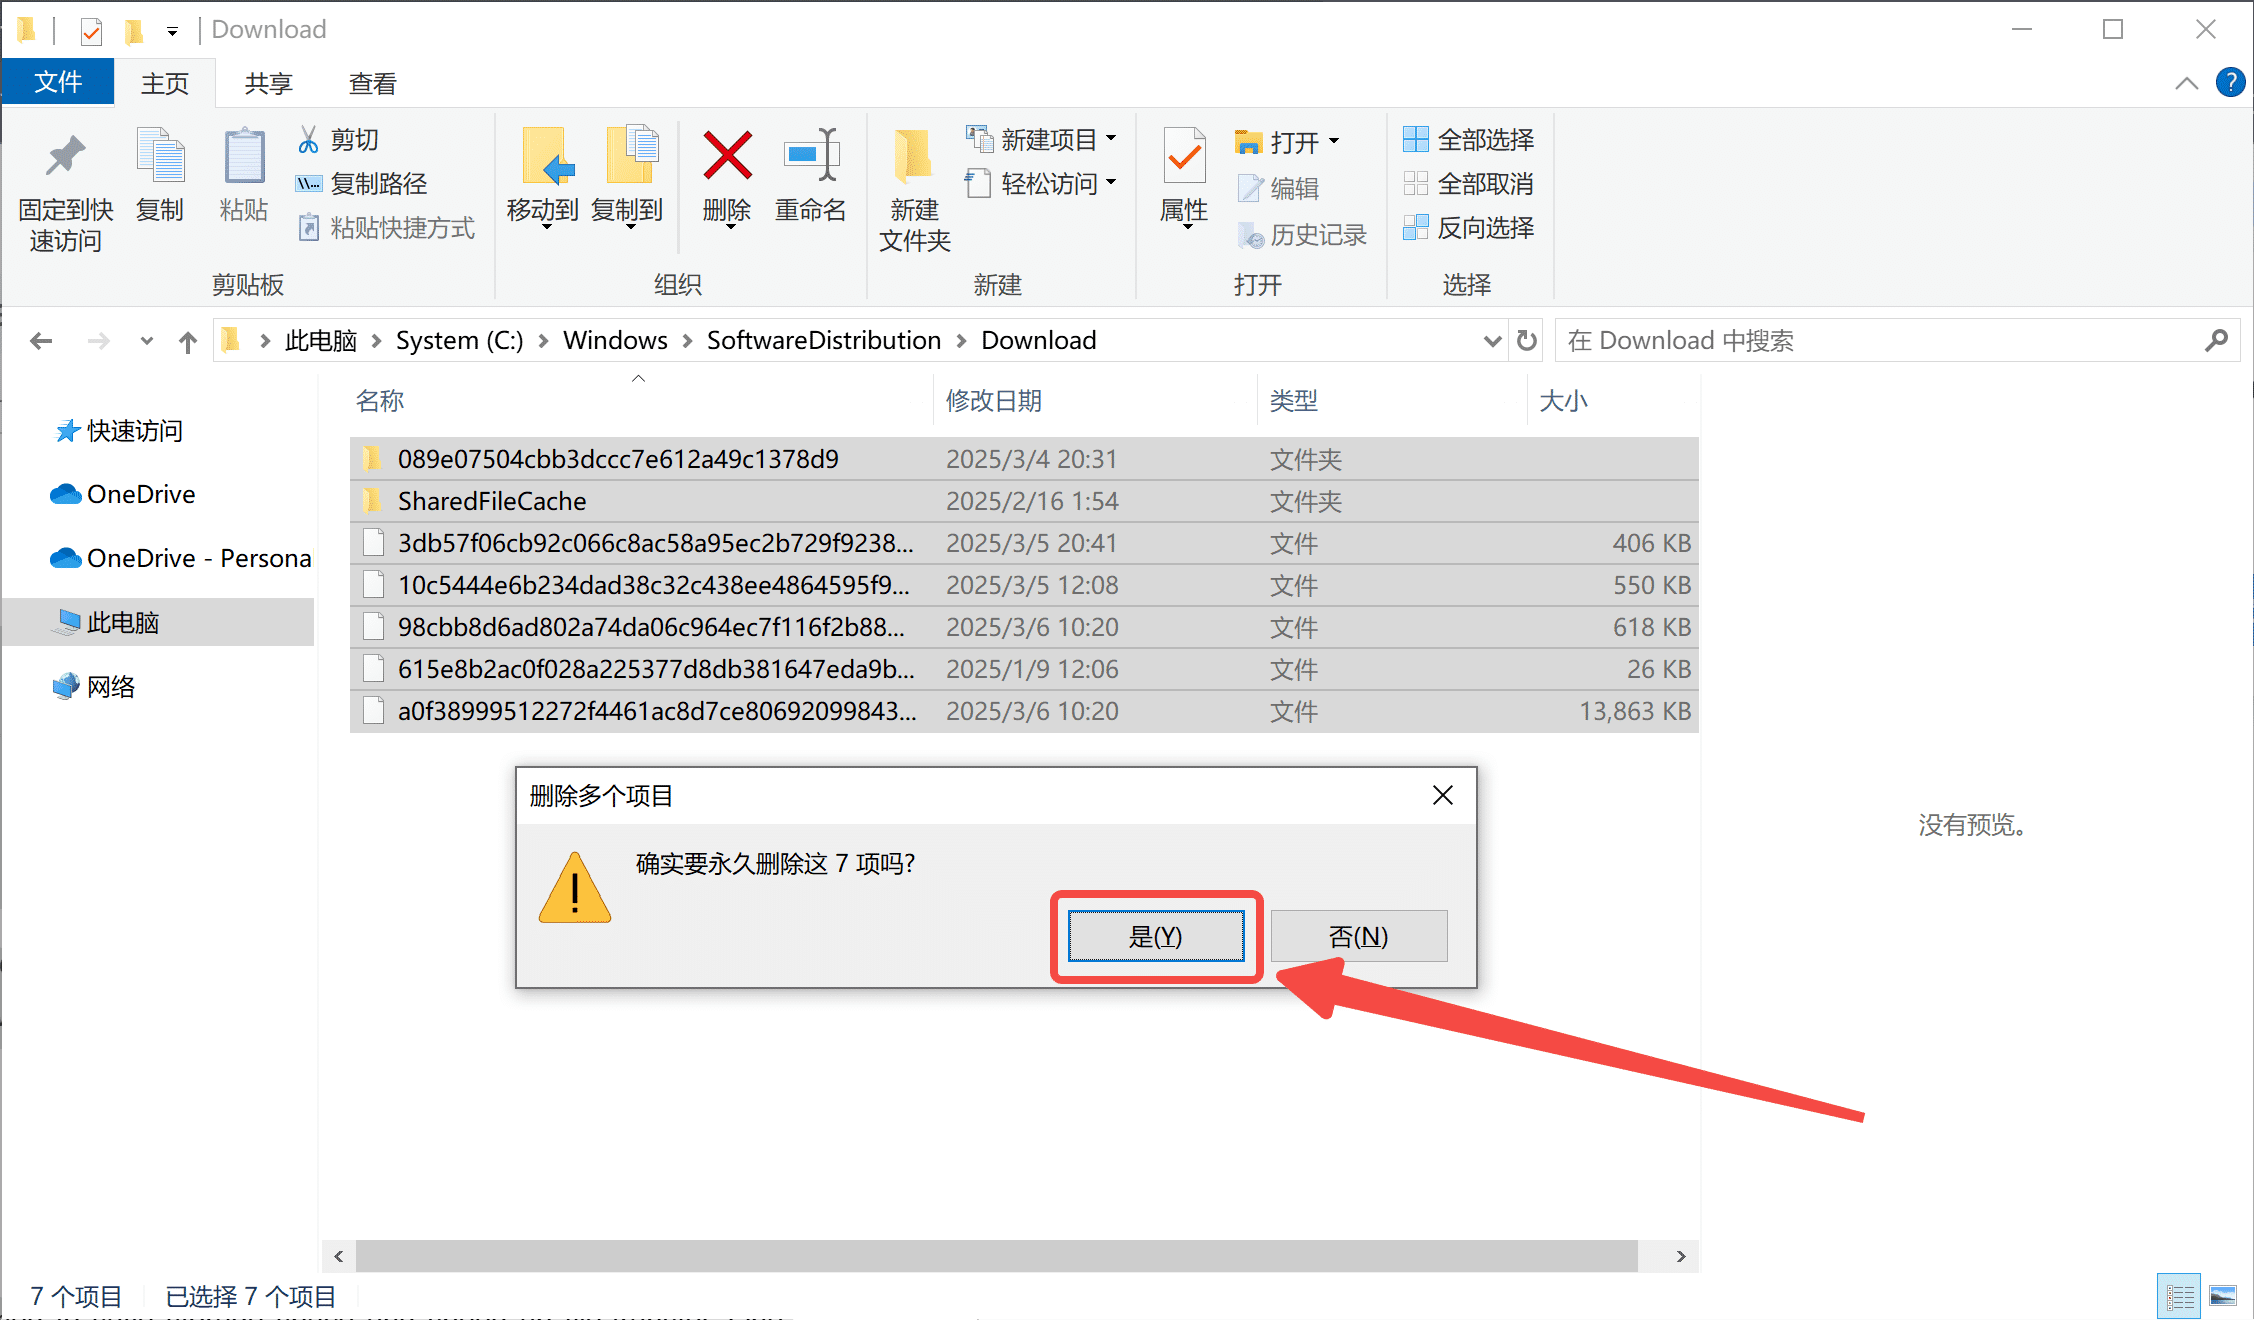Viewport: 2254px width, 1320px height.
Task: Switch to 主页 ribbon tab
Action: (x=165, y=83)
